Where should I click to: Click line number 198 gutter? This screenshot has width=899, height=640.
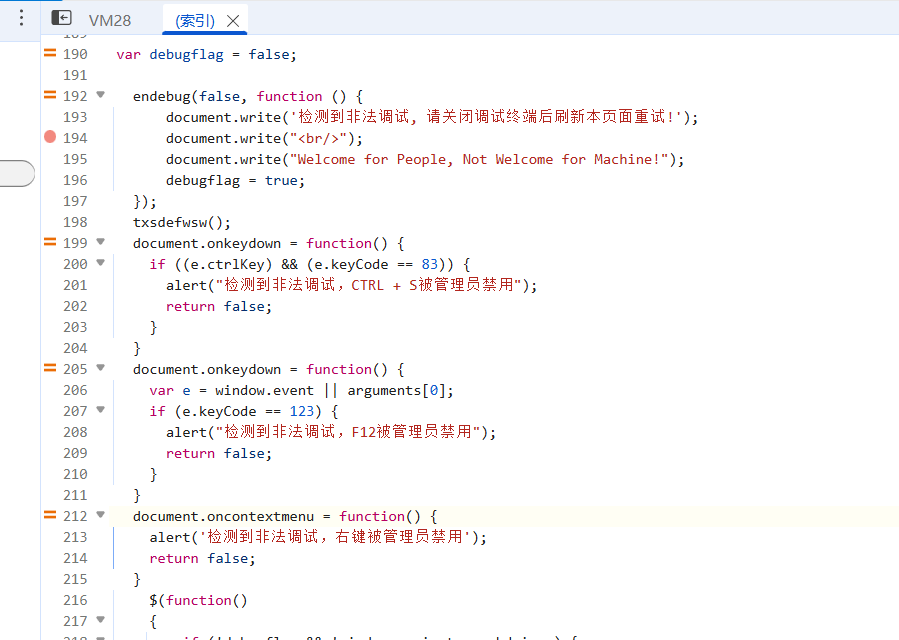click(75, 223)
